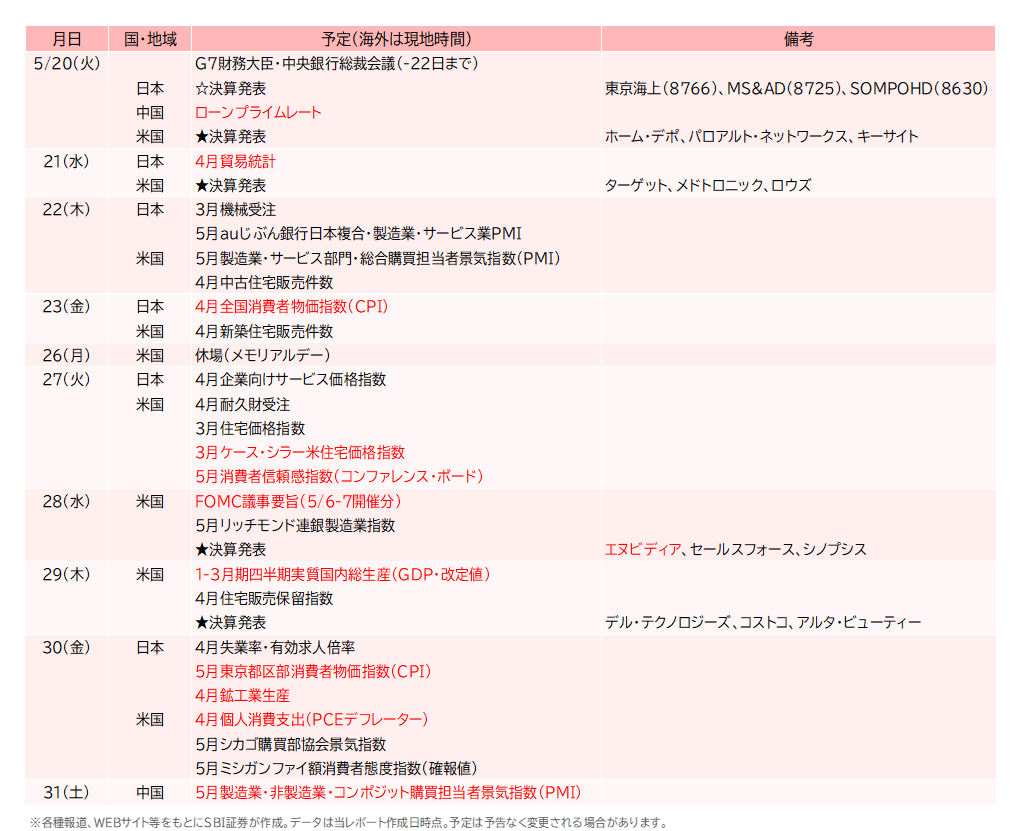Click '米国' region beside FOMC議事要旨

pos(150,502)
